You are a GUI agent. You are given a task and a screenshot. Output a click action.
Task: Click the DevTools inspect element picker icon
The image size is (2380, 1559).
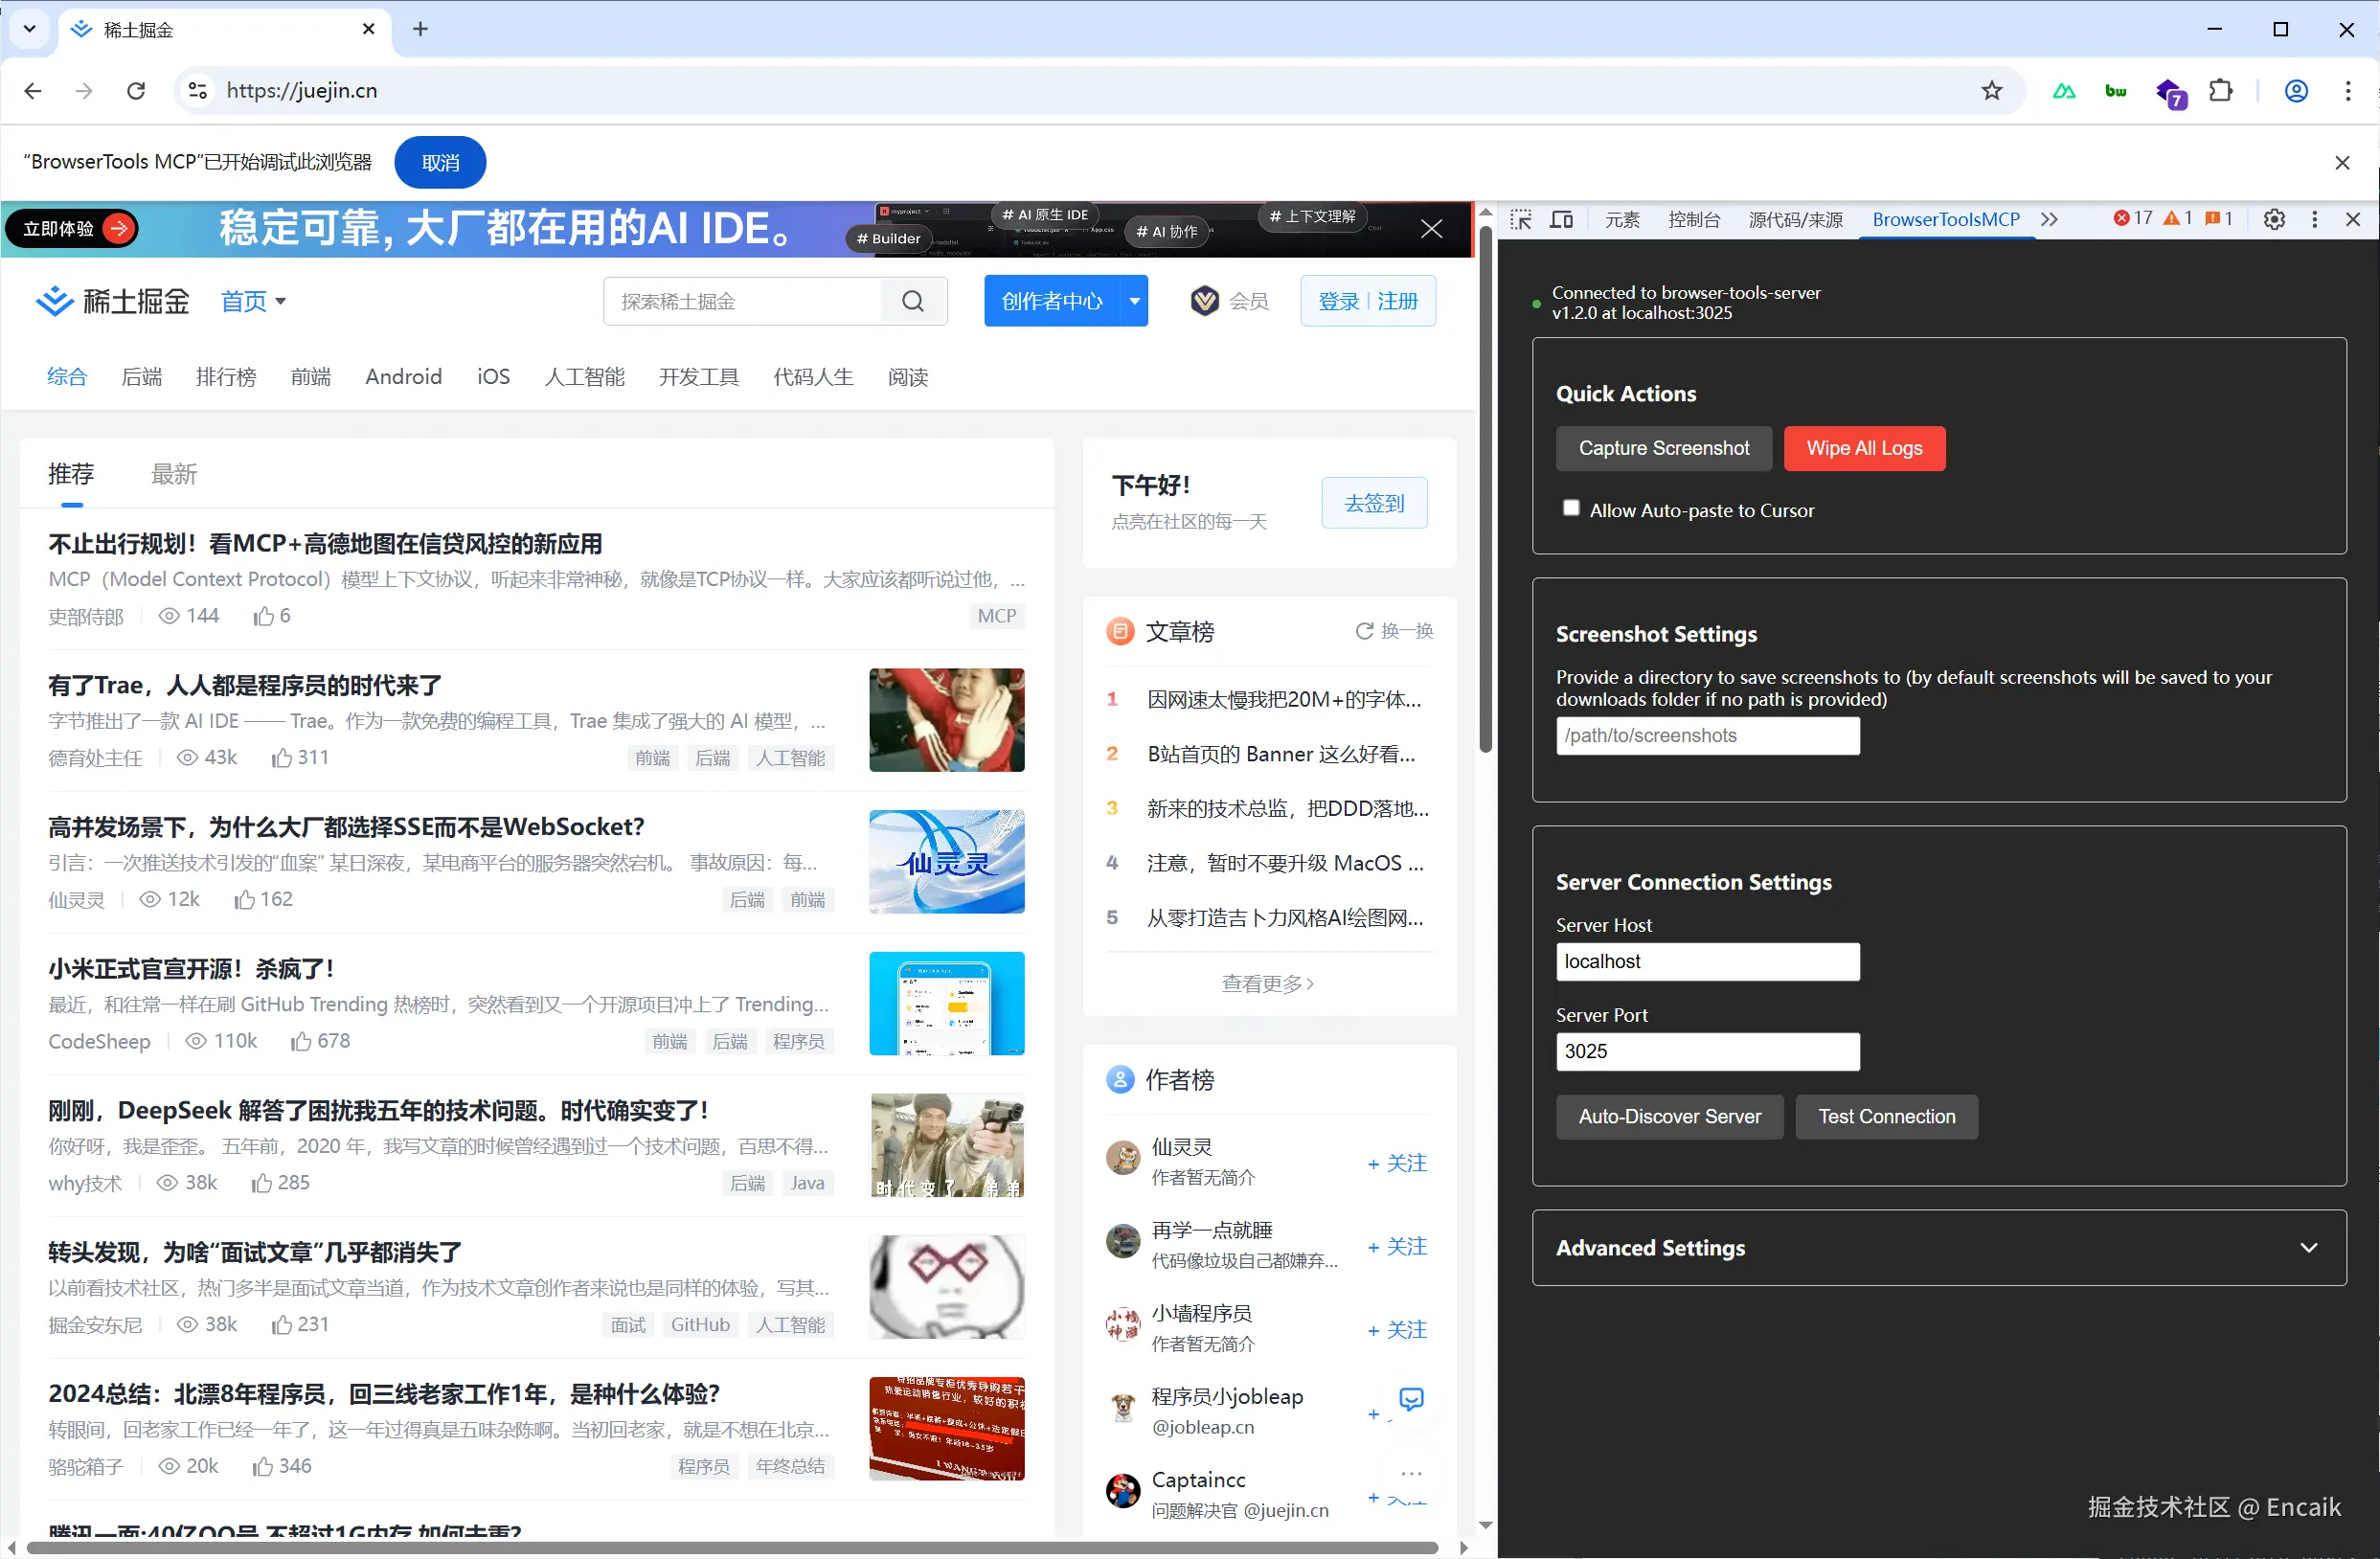tap(1521, 219)
